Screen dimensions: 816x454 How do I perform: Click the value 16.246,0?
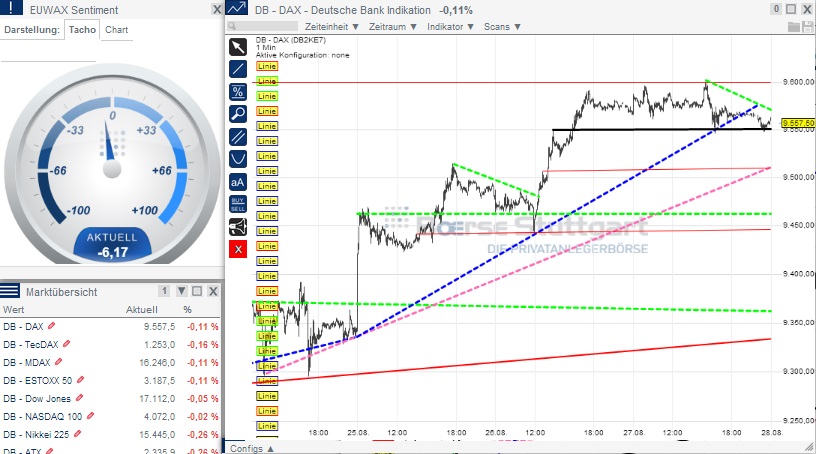coord(157,362)
